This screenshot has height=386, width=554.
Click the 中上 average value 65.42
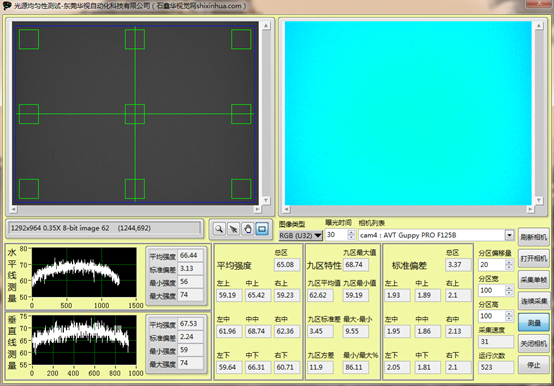(x=258, y=295)
